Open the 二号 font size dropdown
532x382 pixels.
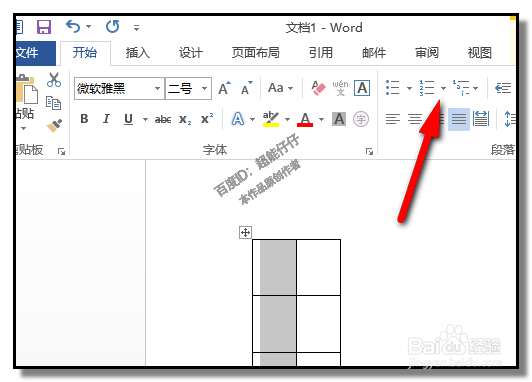point(204,89)
